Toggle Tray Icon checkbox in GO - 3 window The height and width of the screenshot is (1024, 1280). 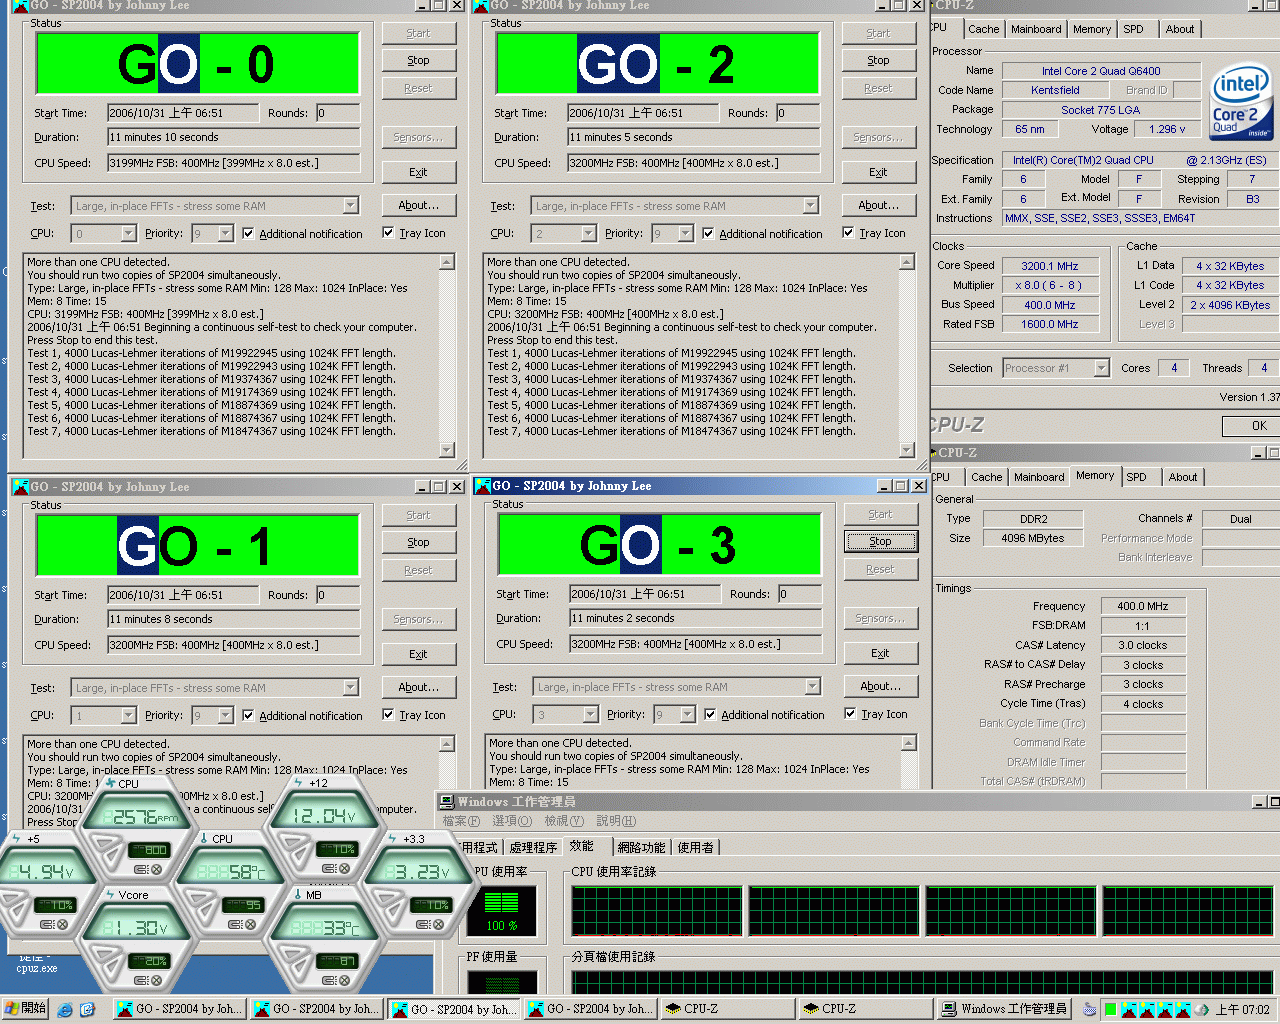(850, 713)
